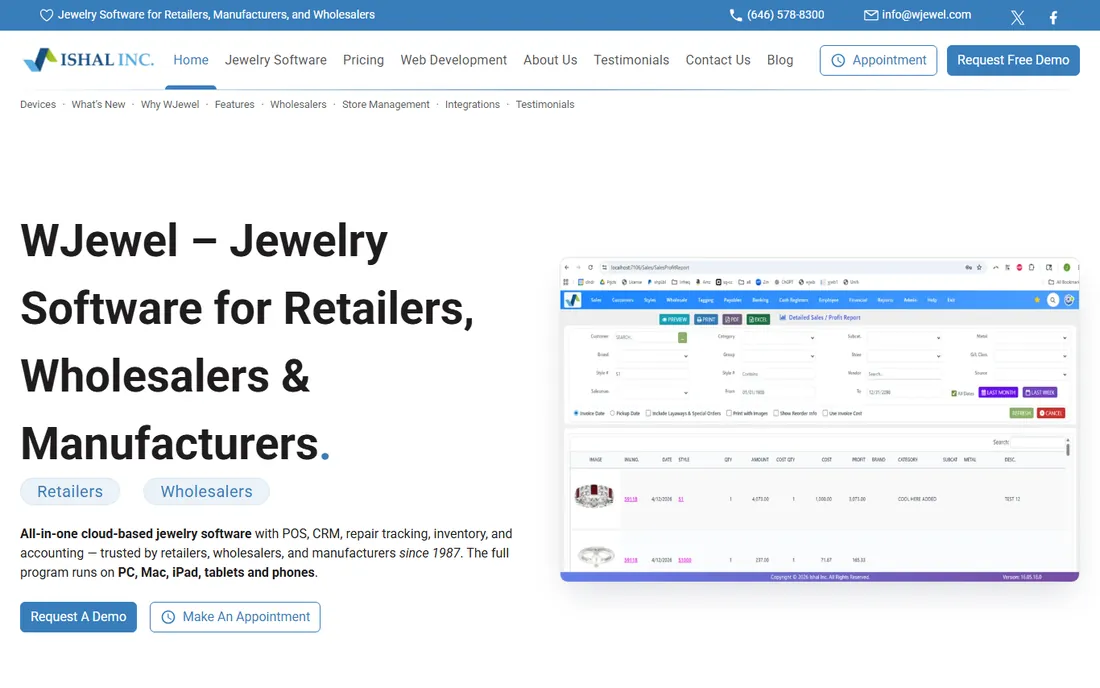Click the Ishal Inc. logo

point(88,60)
